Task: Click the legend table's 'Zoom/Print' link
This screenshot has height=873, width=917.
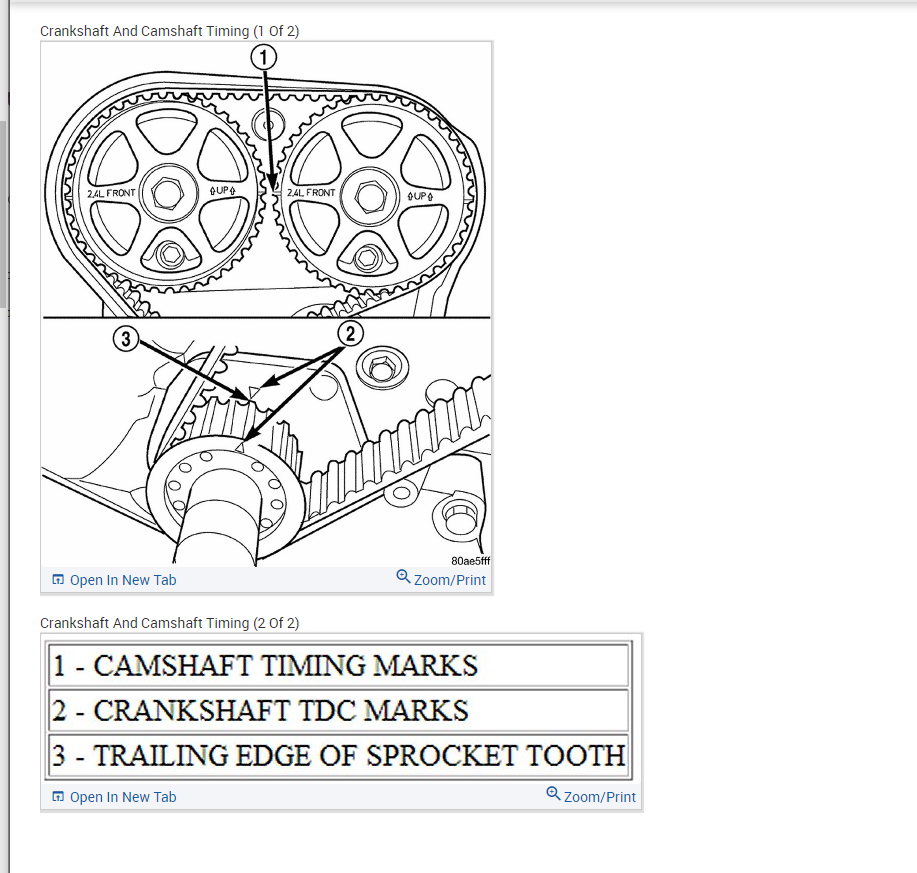Action: 599,797
